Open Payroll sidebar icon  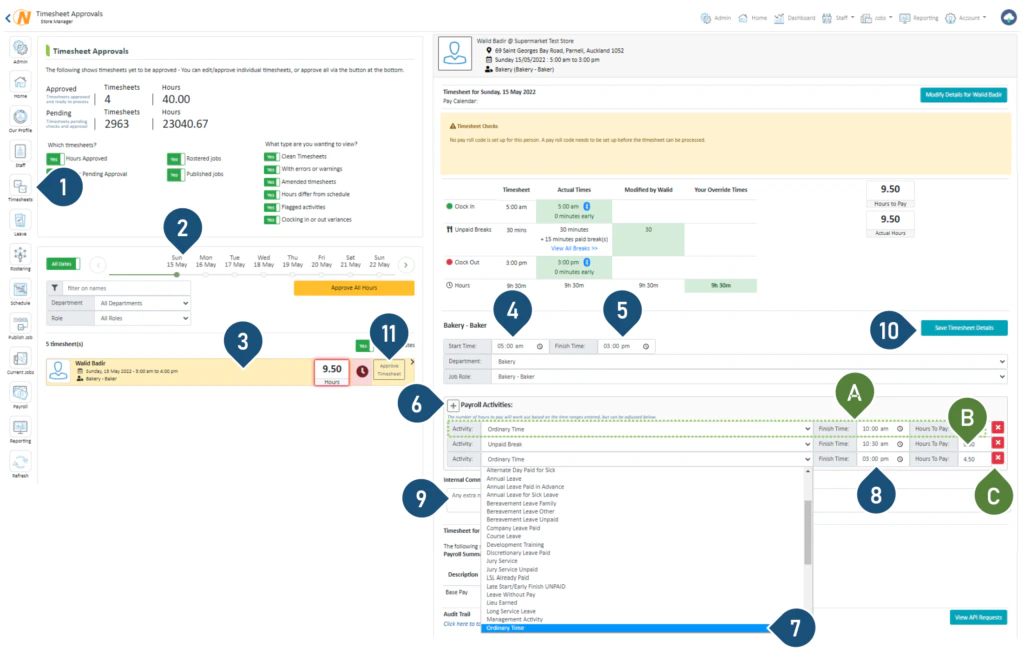coord(20,394)
